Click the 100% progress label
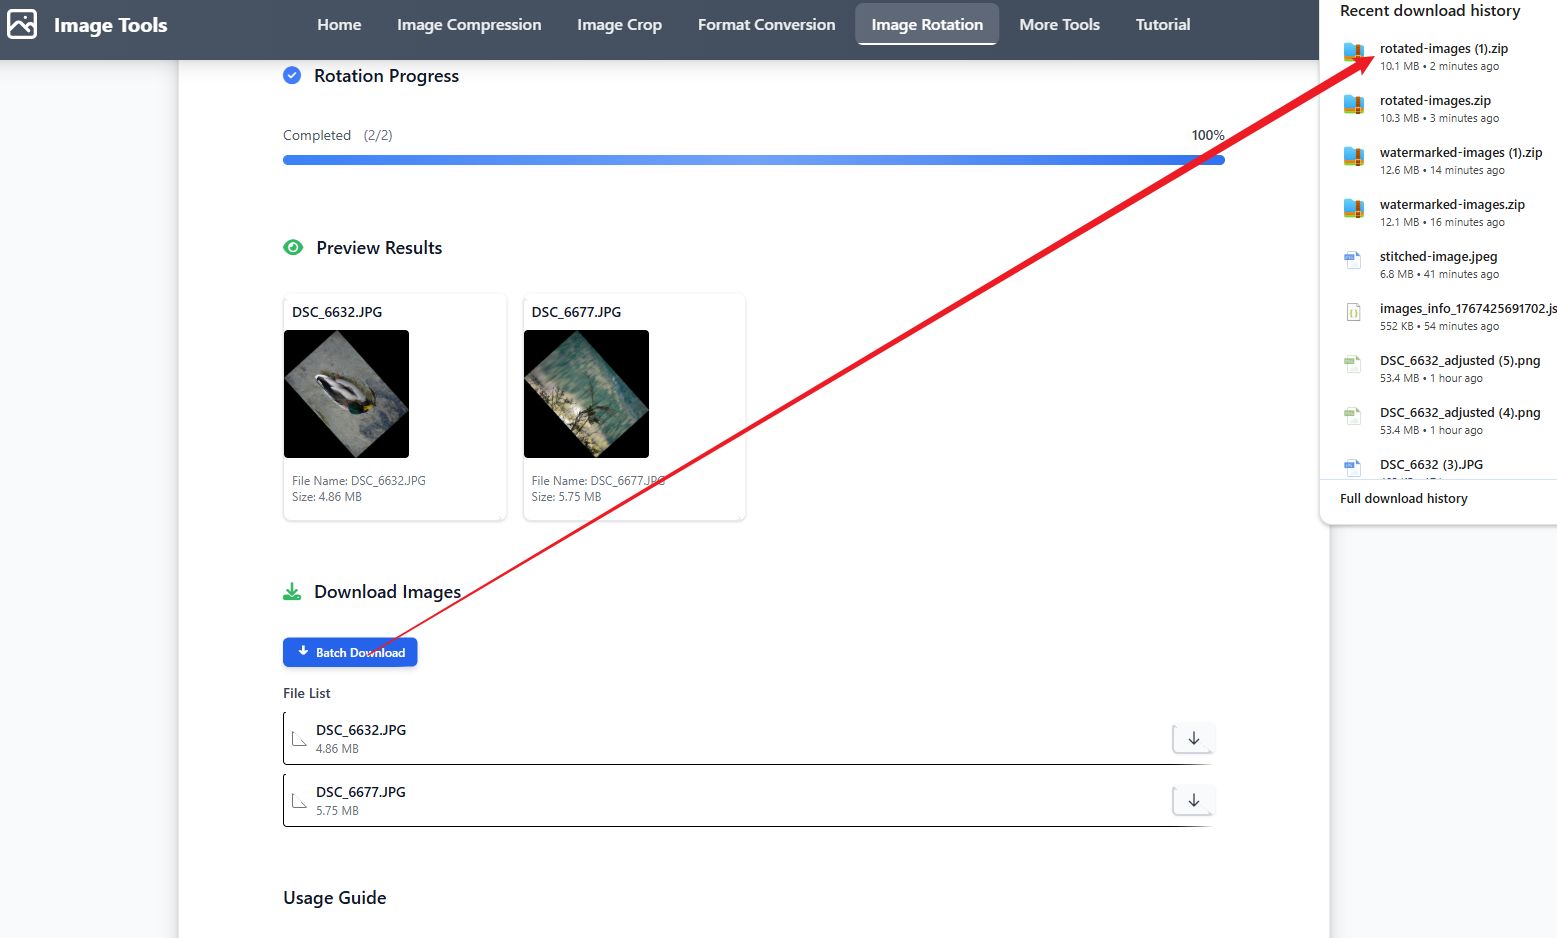The width and height of the screenshot is (1557, 938). [x=1208, y=135]
